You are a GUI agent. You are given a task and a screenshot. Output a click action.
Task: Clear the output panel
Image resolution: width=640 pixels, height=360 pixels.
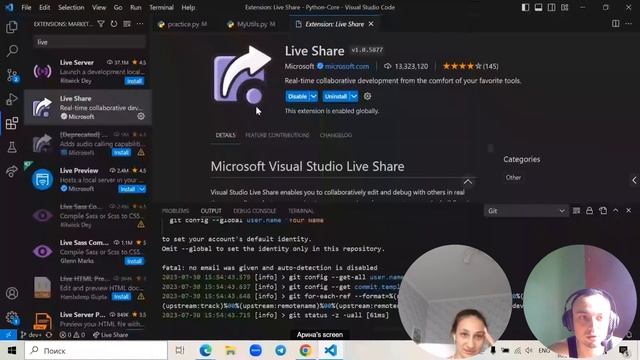(x=576, y=211)
